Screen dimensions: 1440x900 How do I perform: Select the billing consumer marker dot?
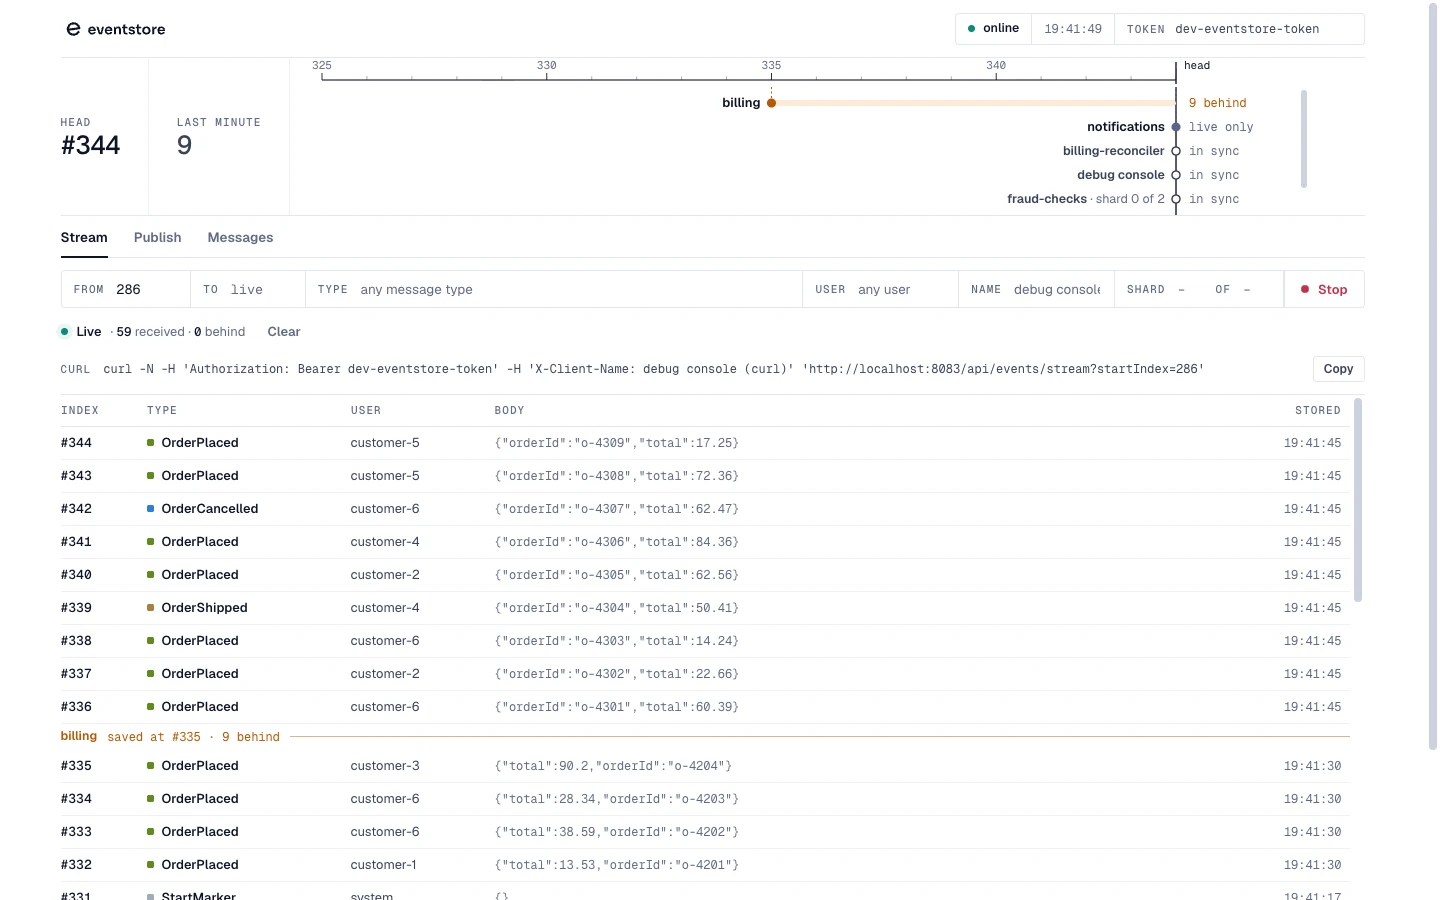pyautogui.click(x=771, y=103)
